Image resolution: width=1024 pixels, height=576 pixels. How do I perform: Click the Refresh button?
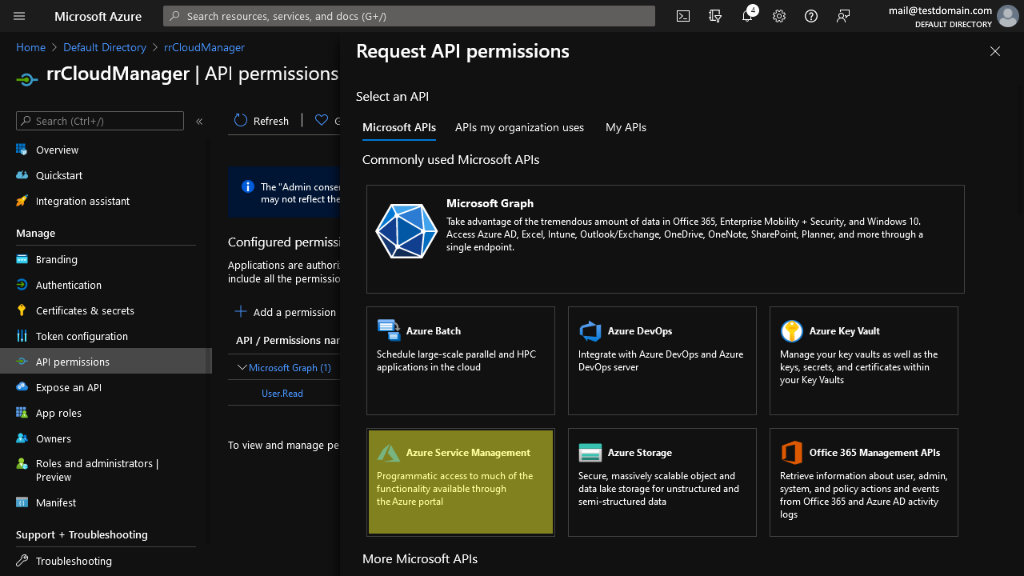click(x=261, y=121)
